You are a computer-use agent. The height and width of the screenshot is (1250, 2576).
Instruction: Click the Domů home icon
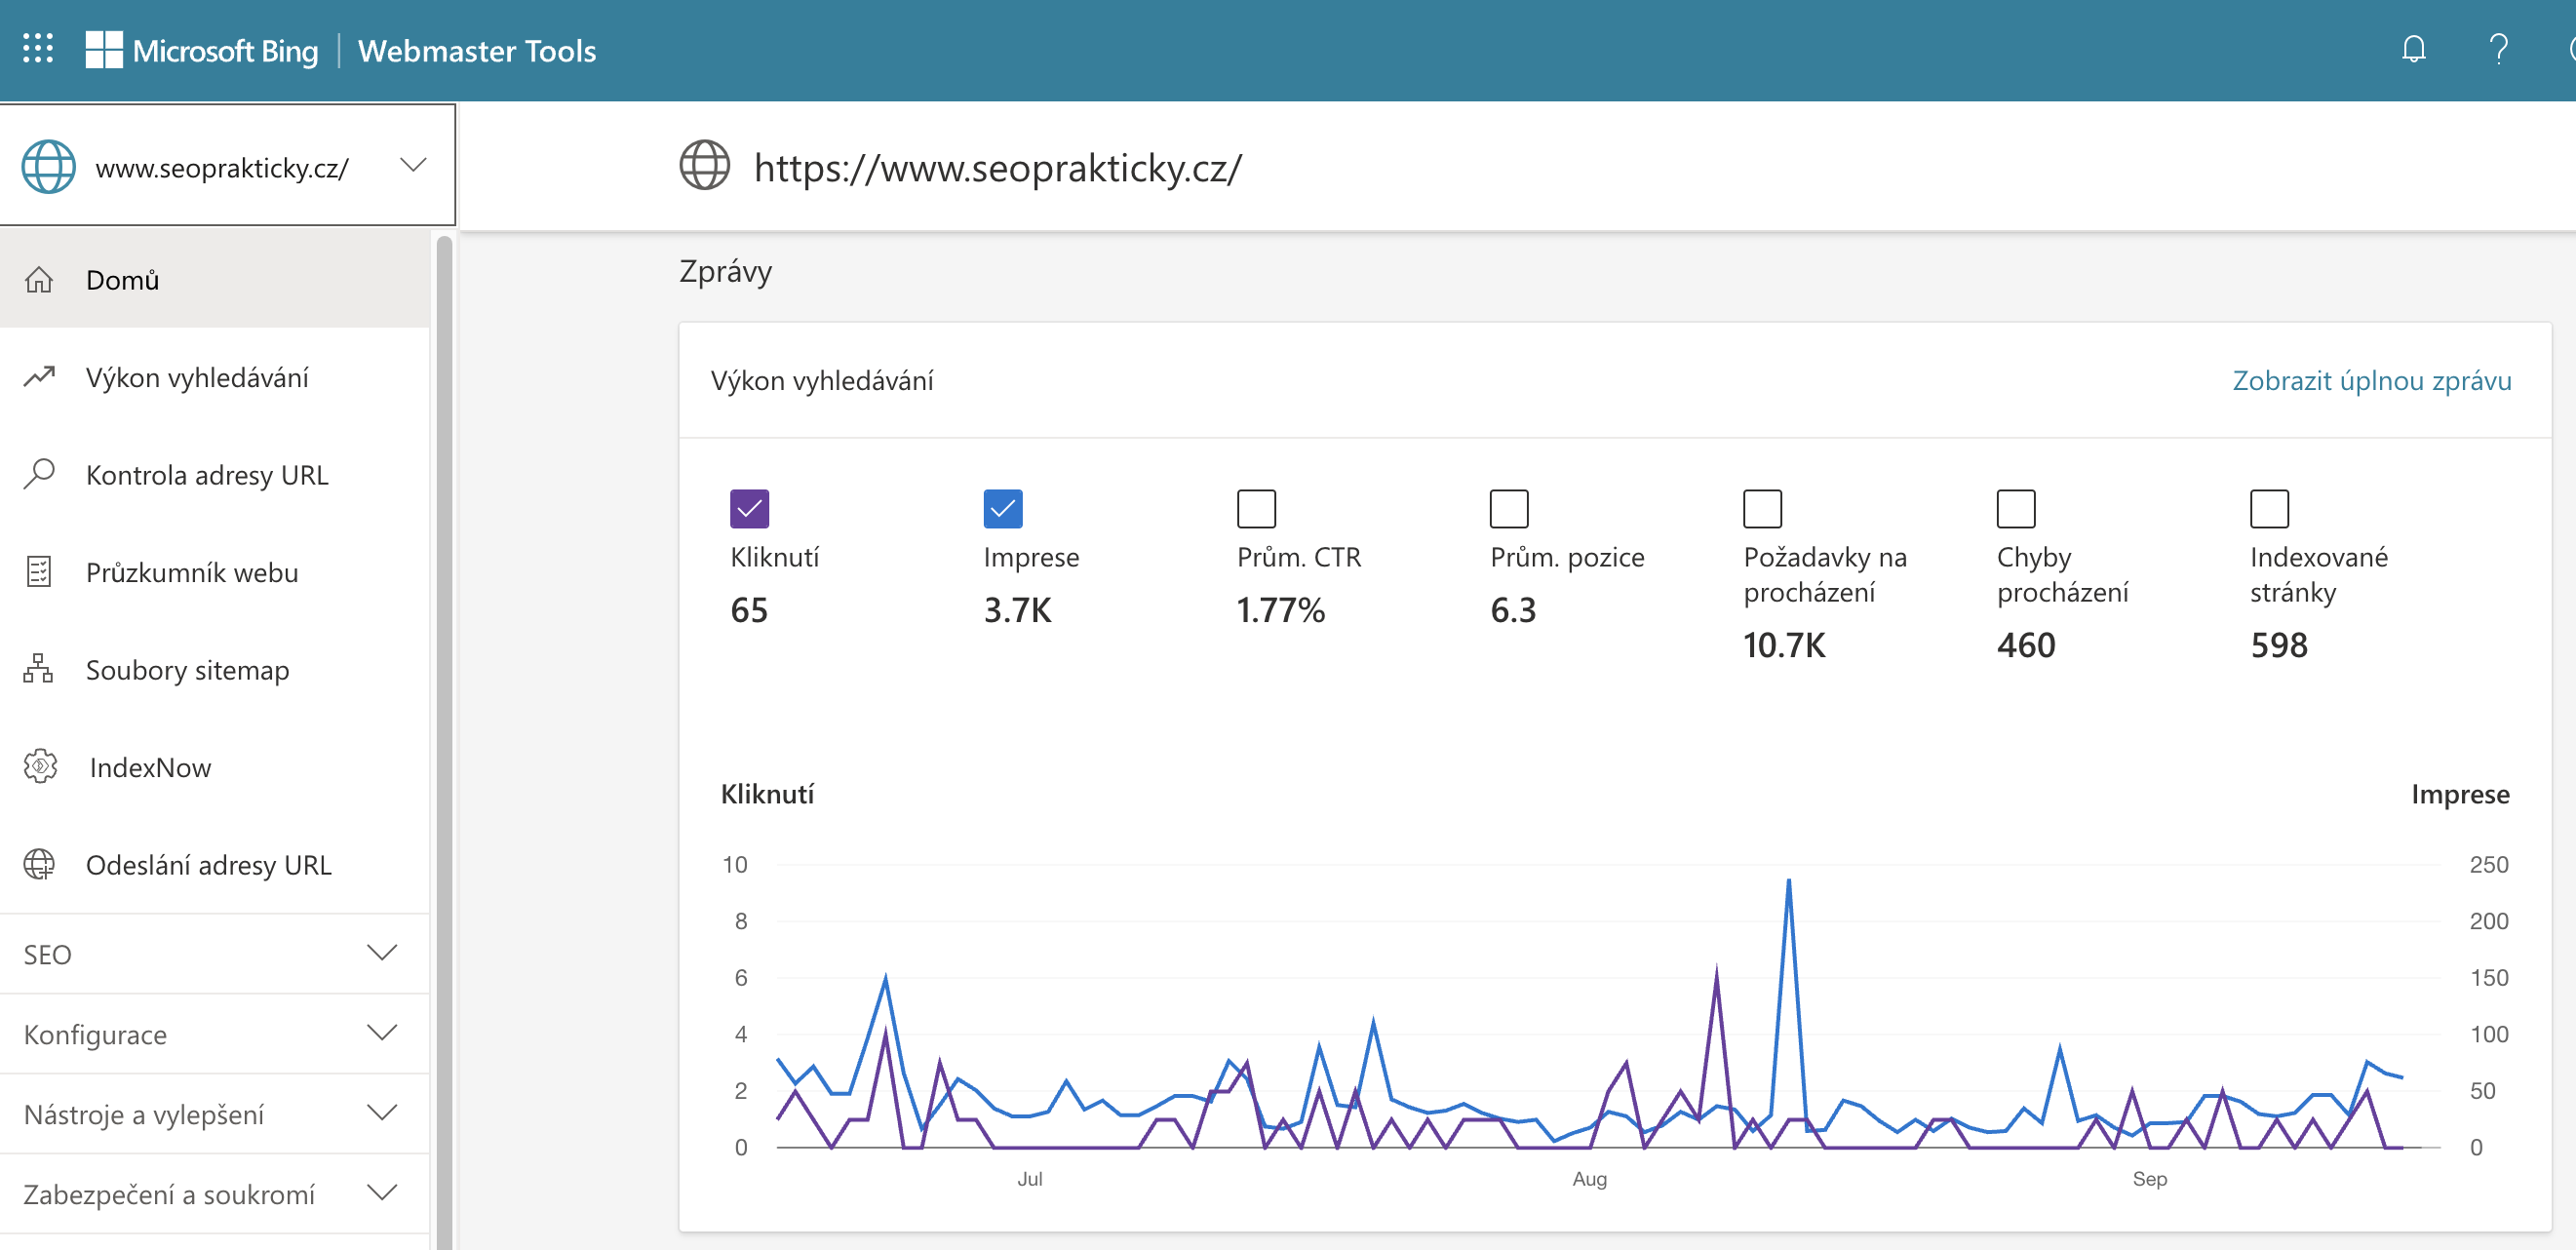coord(39,280)
